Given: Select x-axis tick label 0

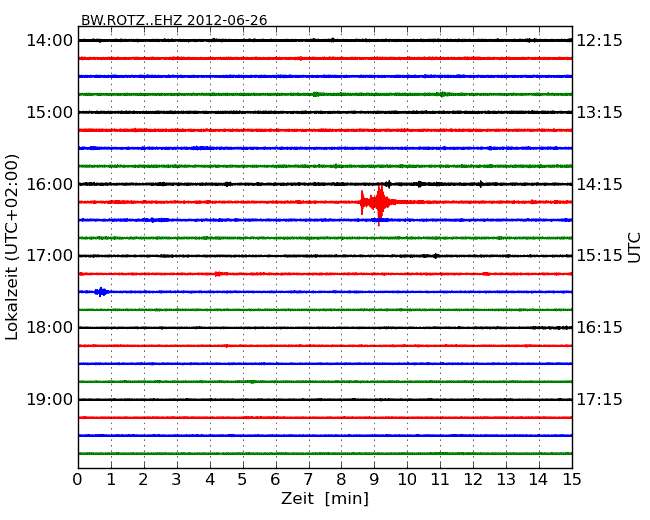Looking at the screenshot, I should [x=78, y=480].
